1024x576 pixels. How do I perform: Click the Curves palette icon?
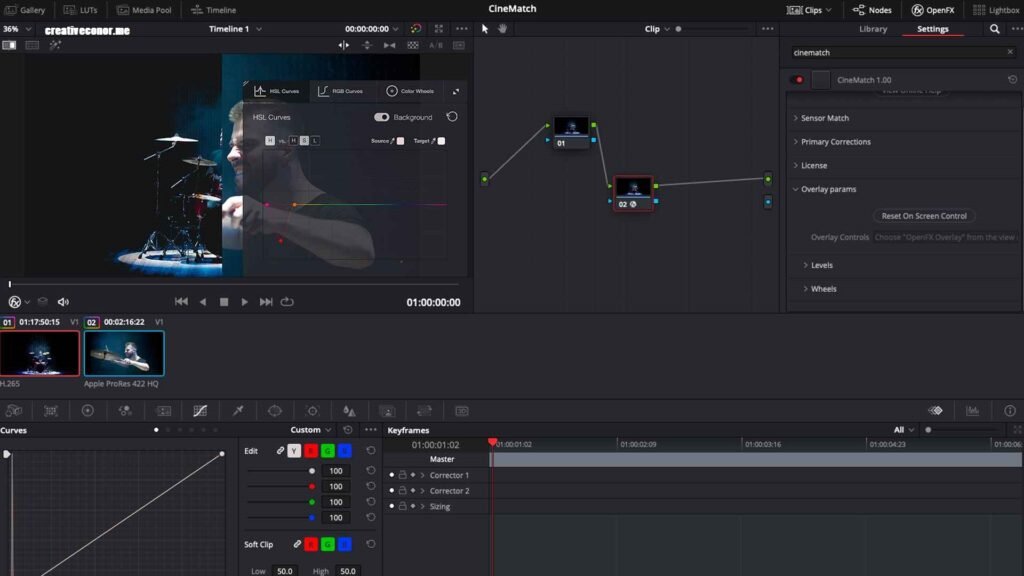pos(200,411)
